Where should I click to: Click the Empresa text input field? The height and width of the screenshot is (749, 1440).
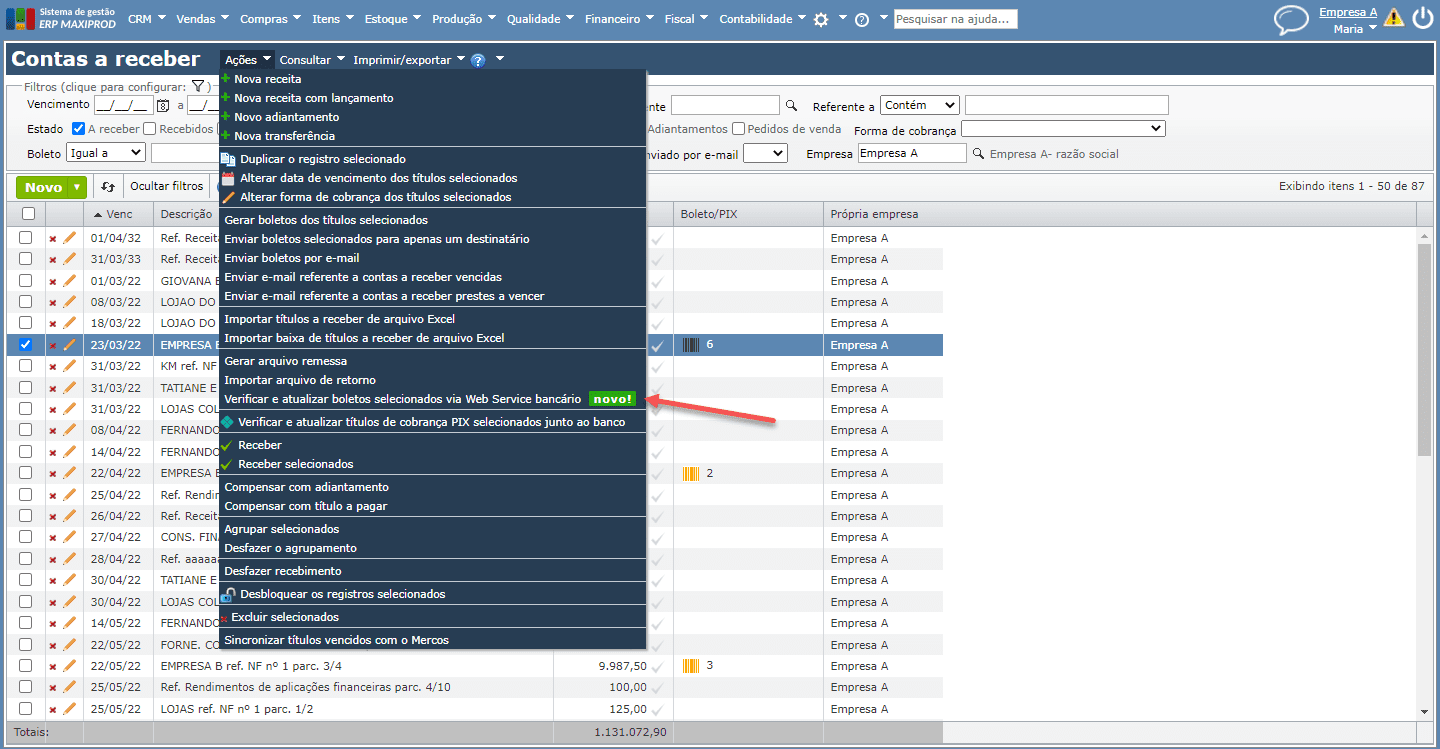[912, 153]
